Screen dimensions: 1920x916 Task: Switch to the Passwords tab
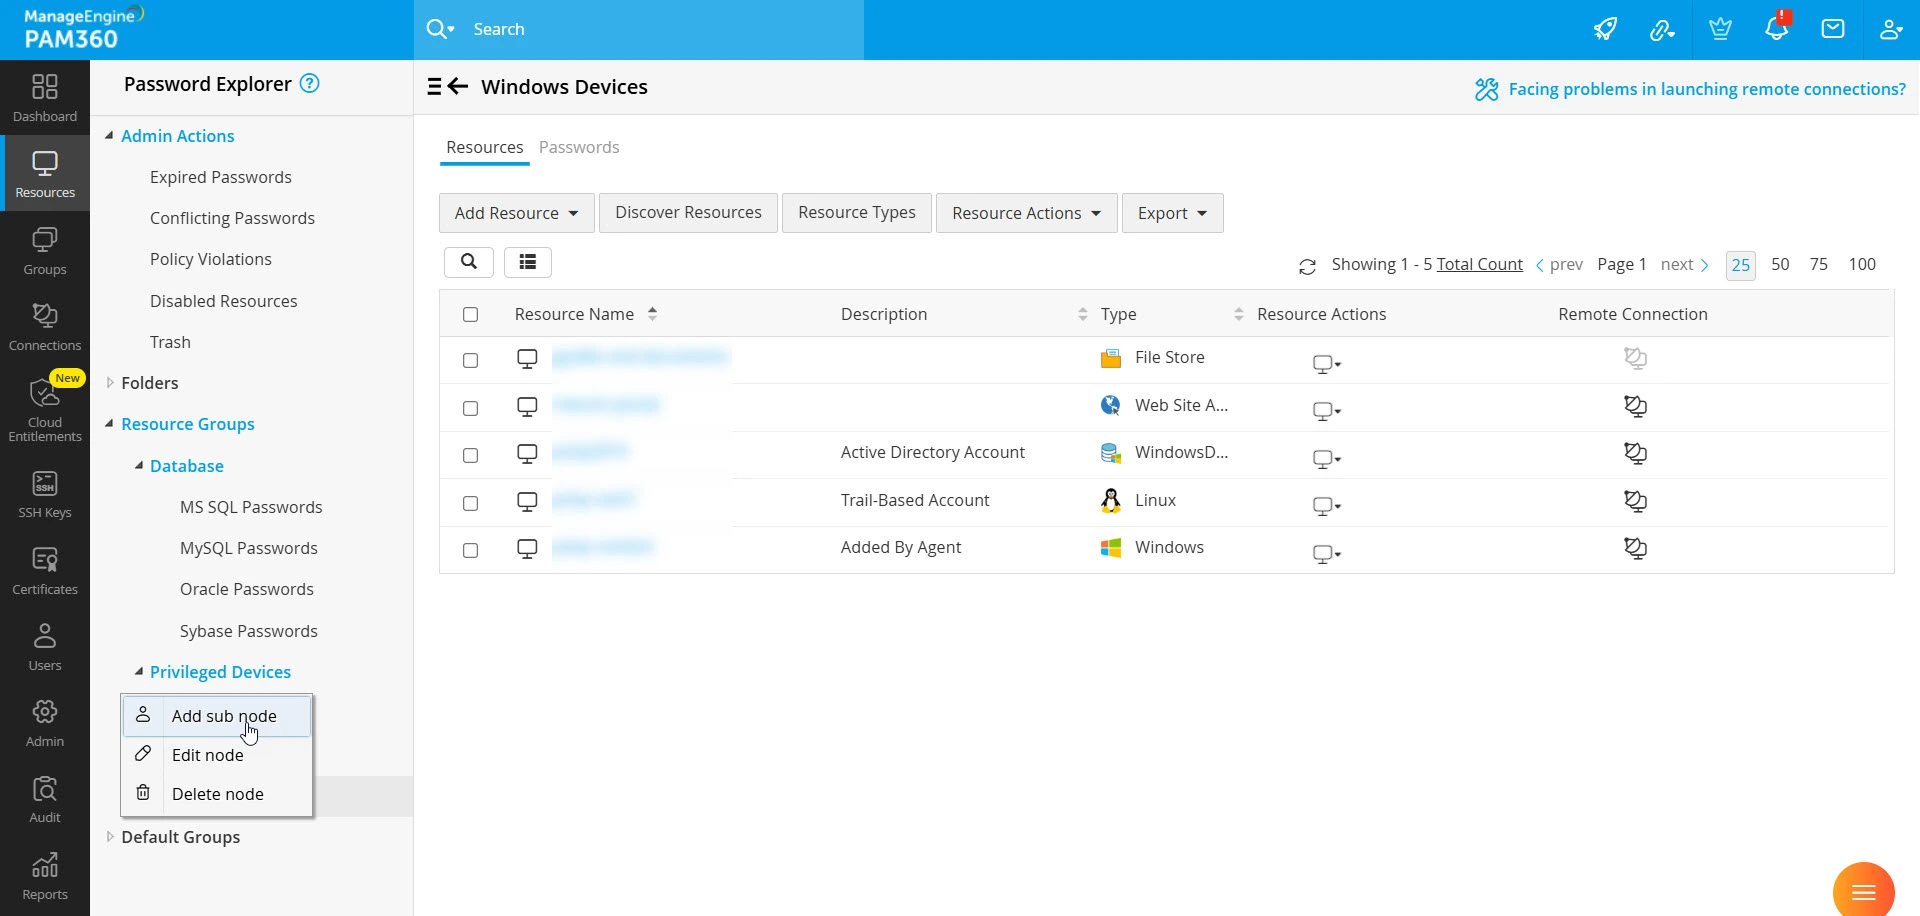579,147
